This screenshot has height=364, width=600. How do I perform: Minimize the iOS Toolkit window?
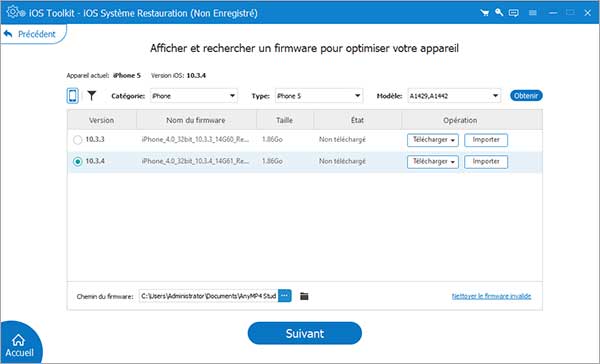(x=553, y=13)
